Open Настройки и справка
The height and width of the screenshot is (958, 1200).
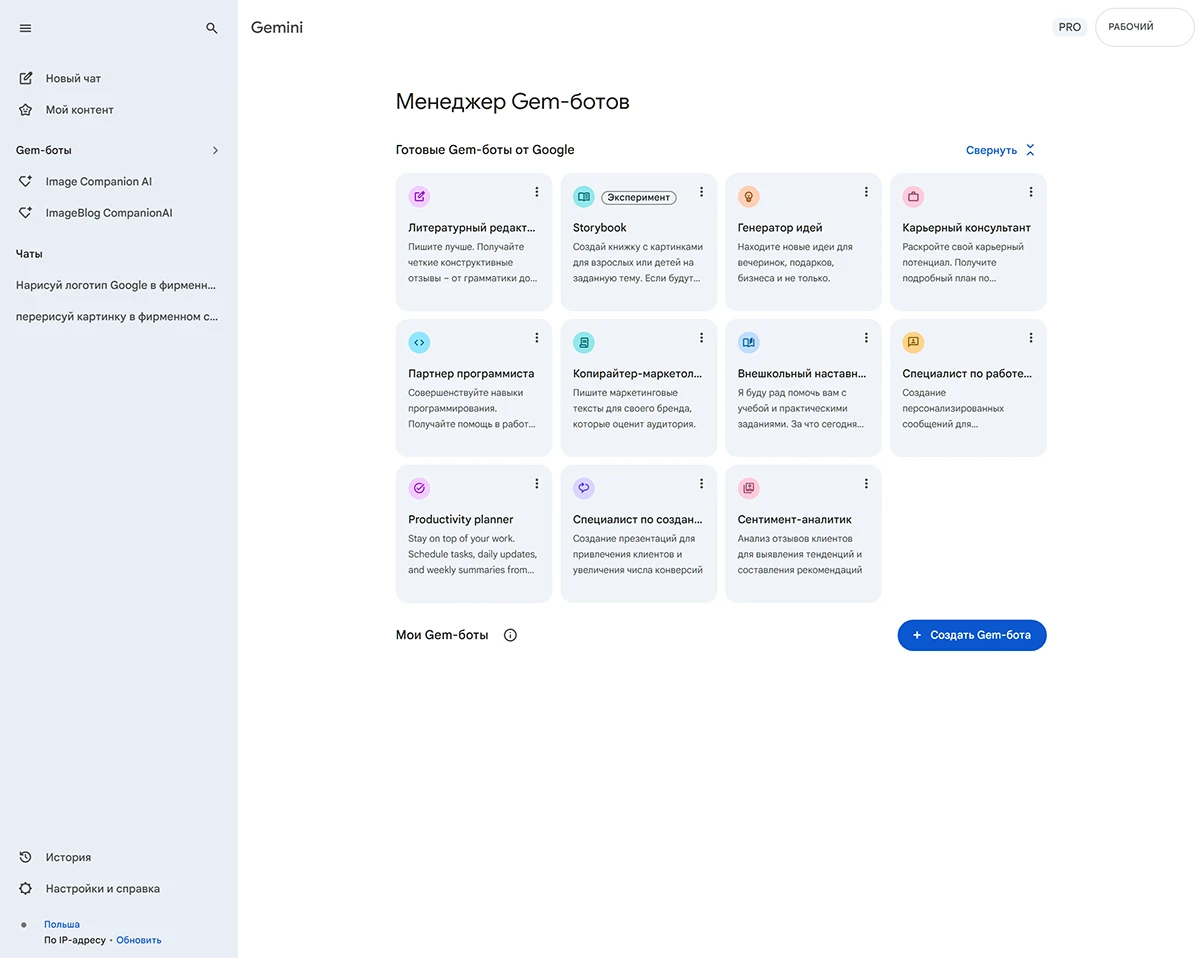click(x=102, y=889)
